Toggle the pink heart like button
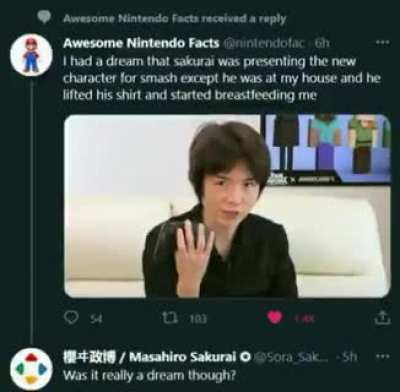This screenshot has height=392, width=400. click(275, 318)
